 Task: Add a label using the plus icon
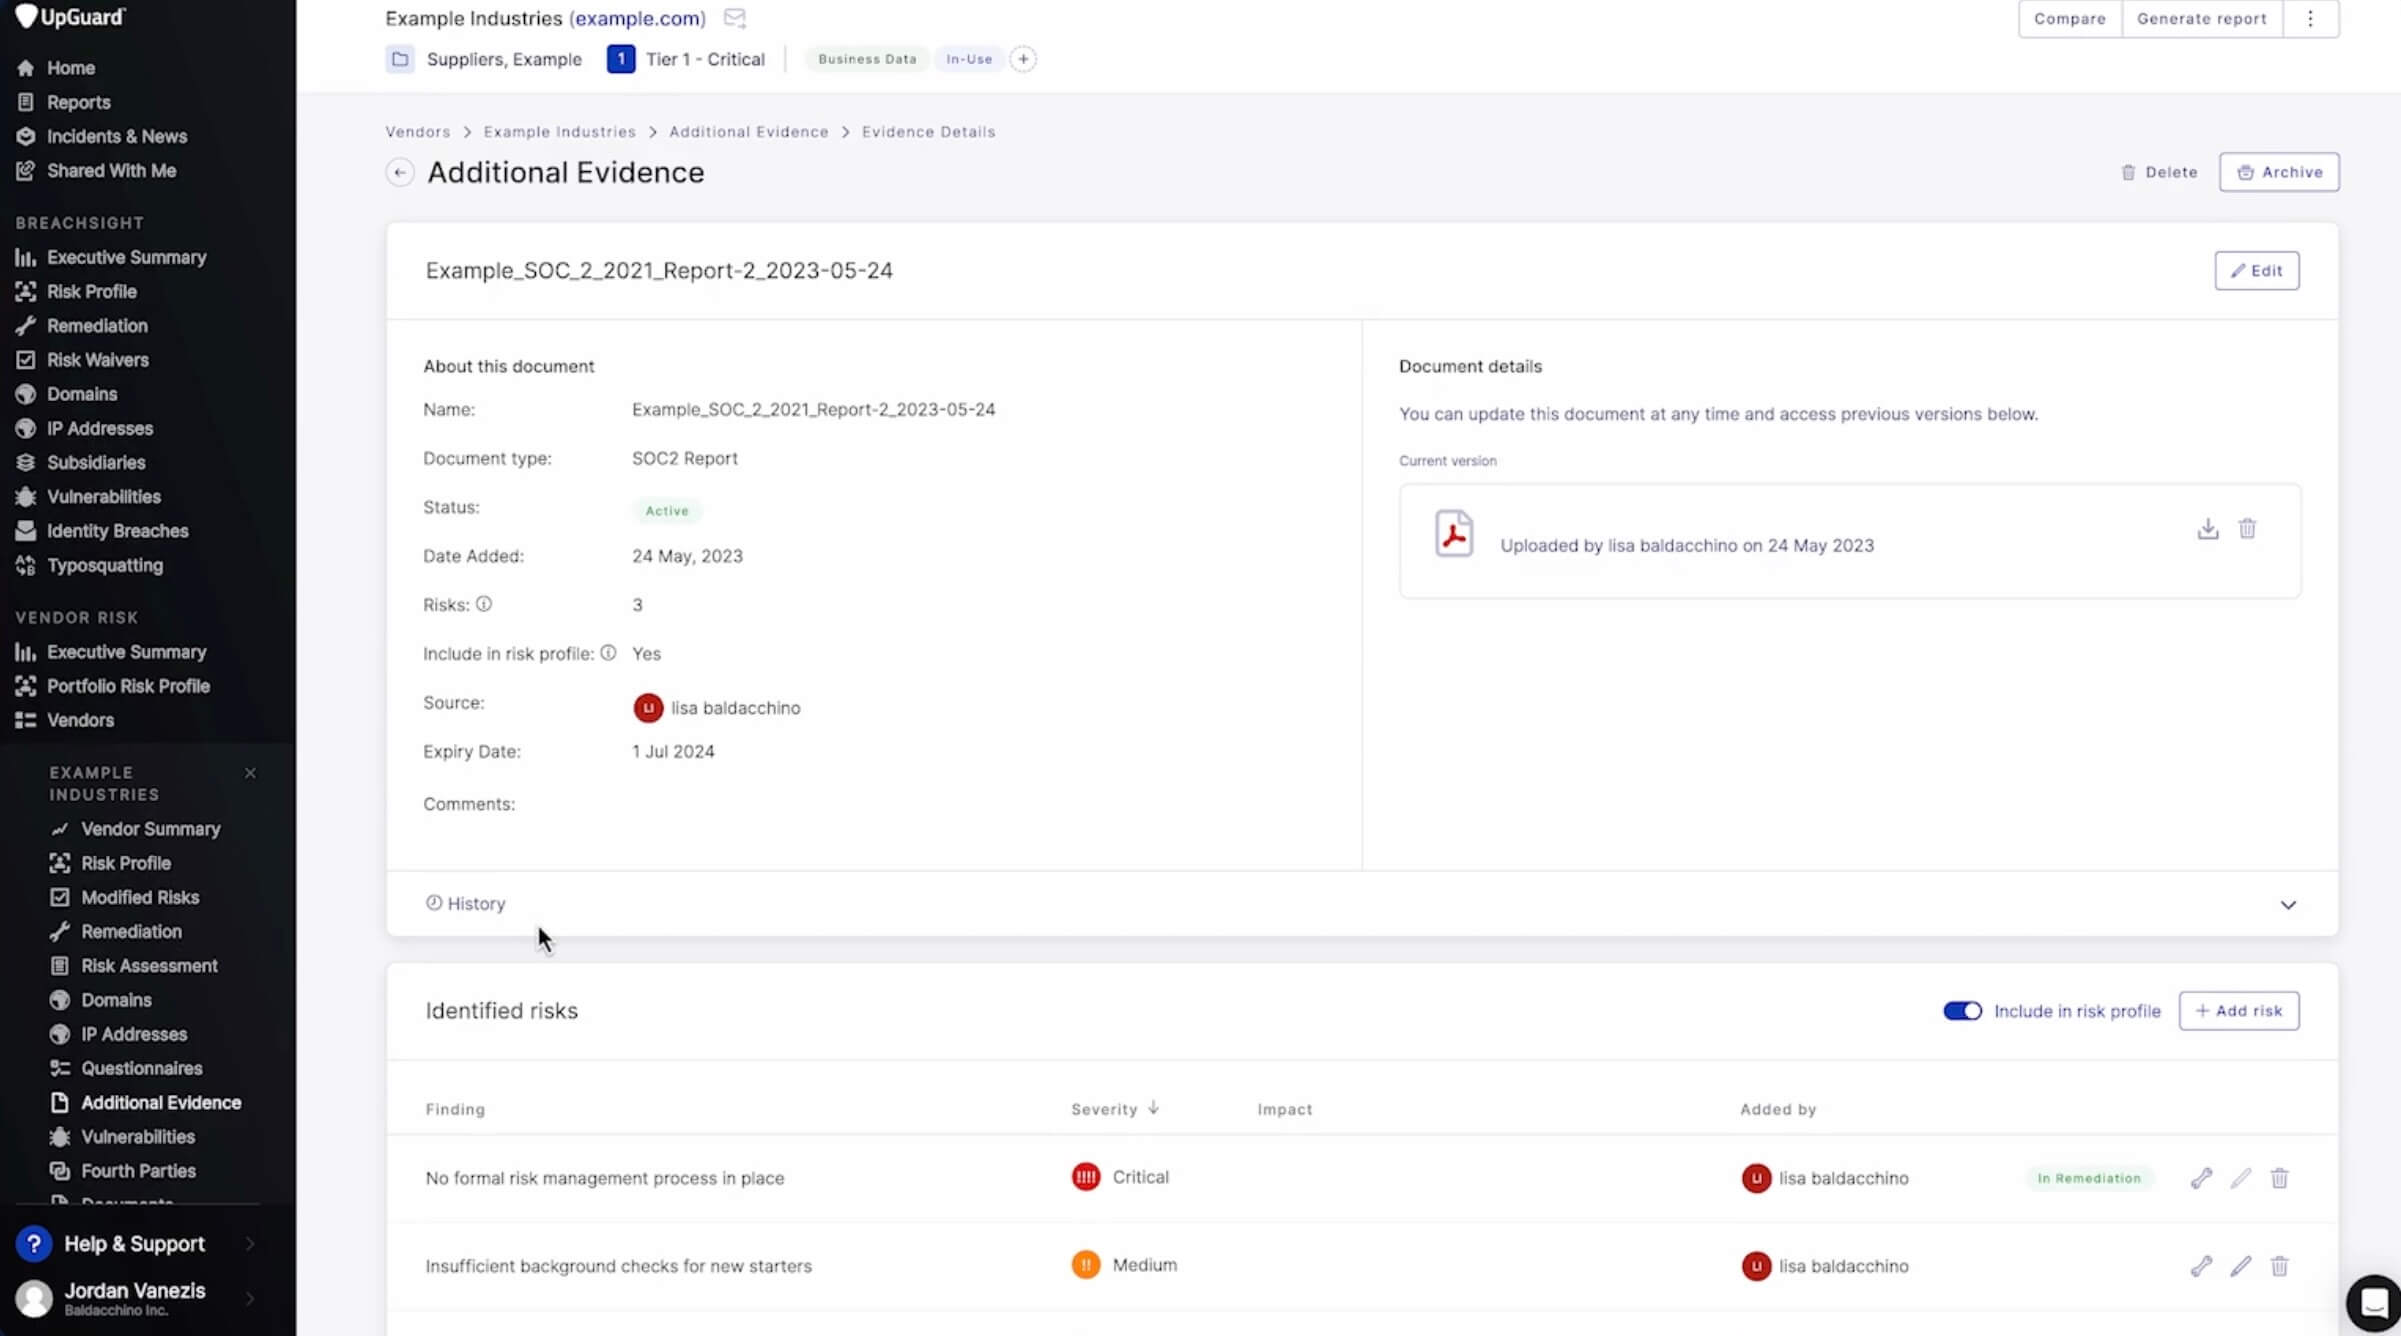pyautogui.click(x=1022, y=59)
